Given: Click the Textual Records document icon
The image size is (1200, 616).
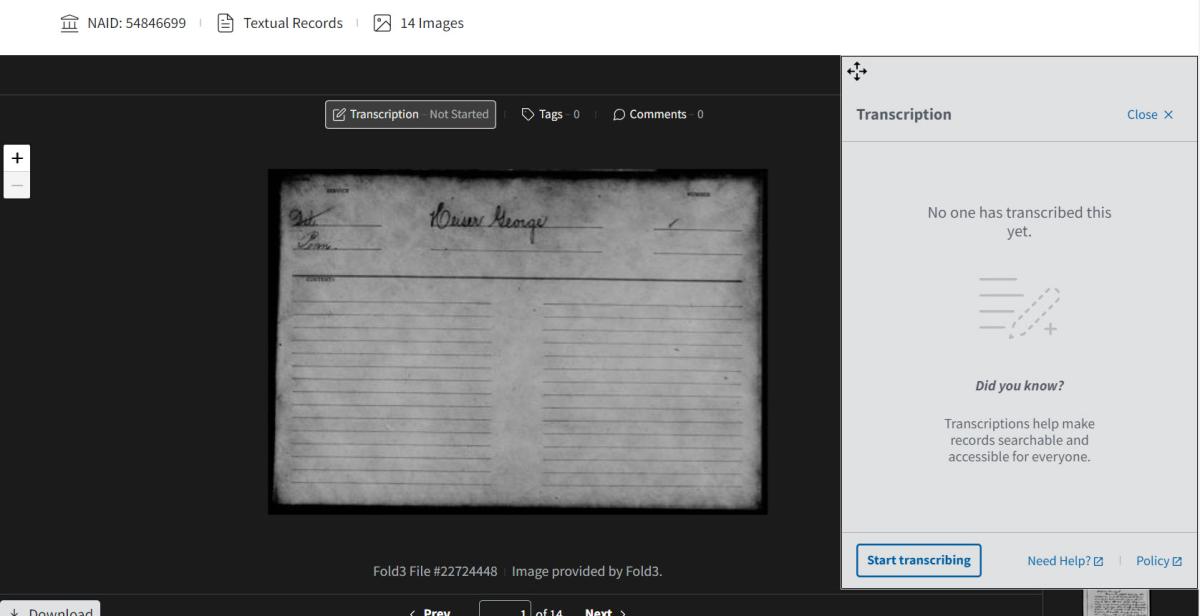Looking at the screenshot, I should point(225,23).
